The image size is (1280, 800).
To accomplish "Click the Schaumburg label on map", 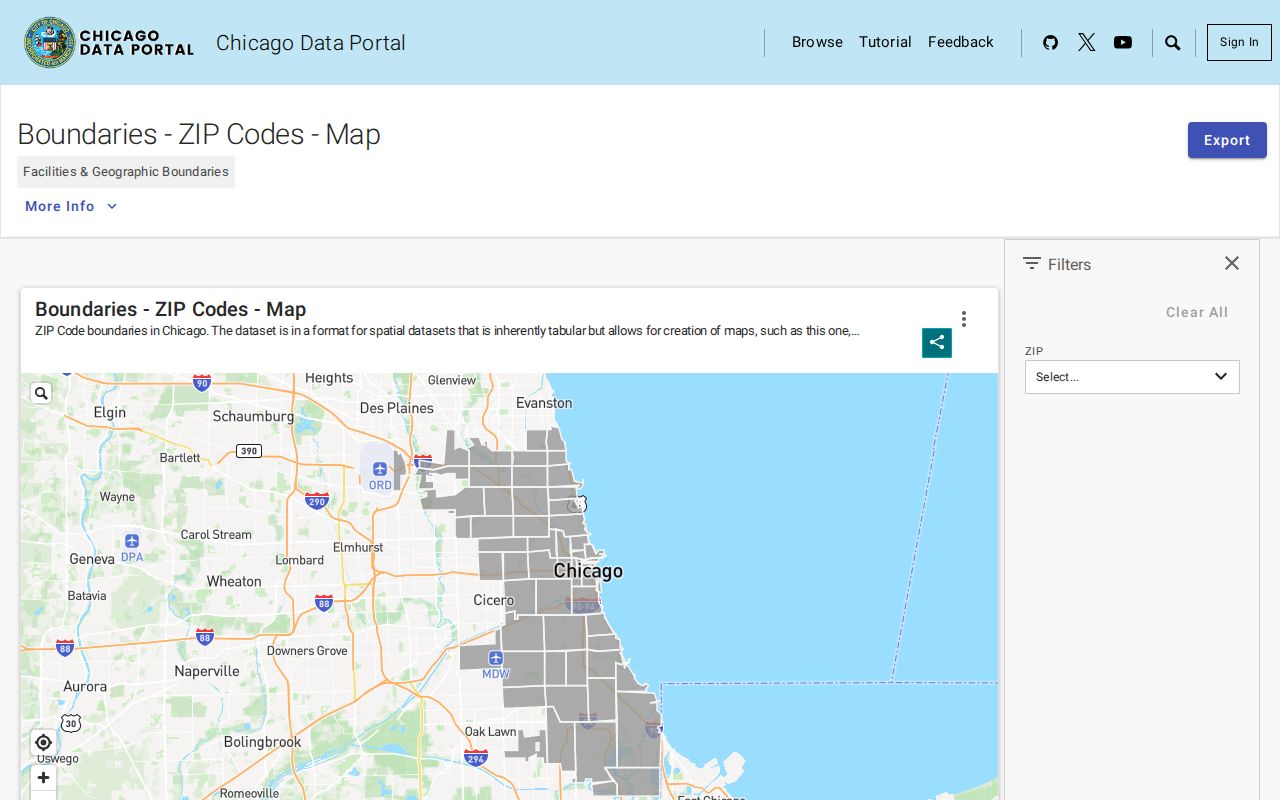I will (x=253, y=416).
